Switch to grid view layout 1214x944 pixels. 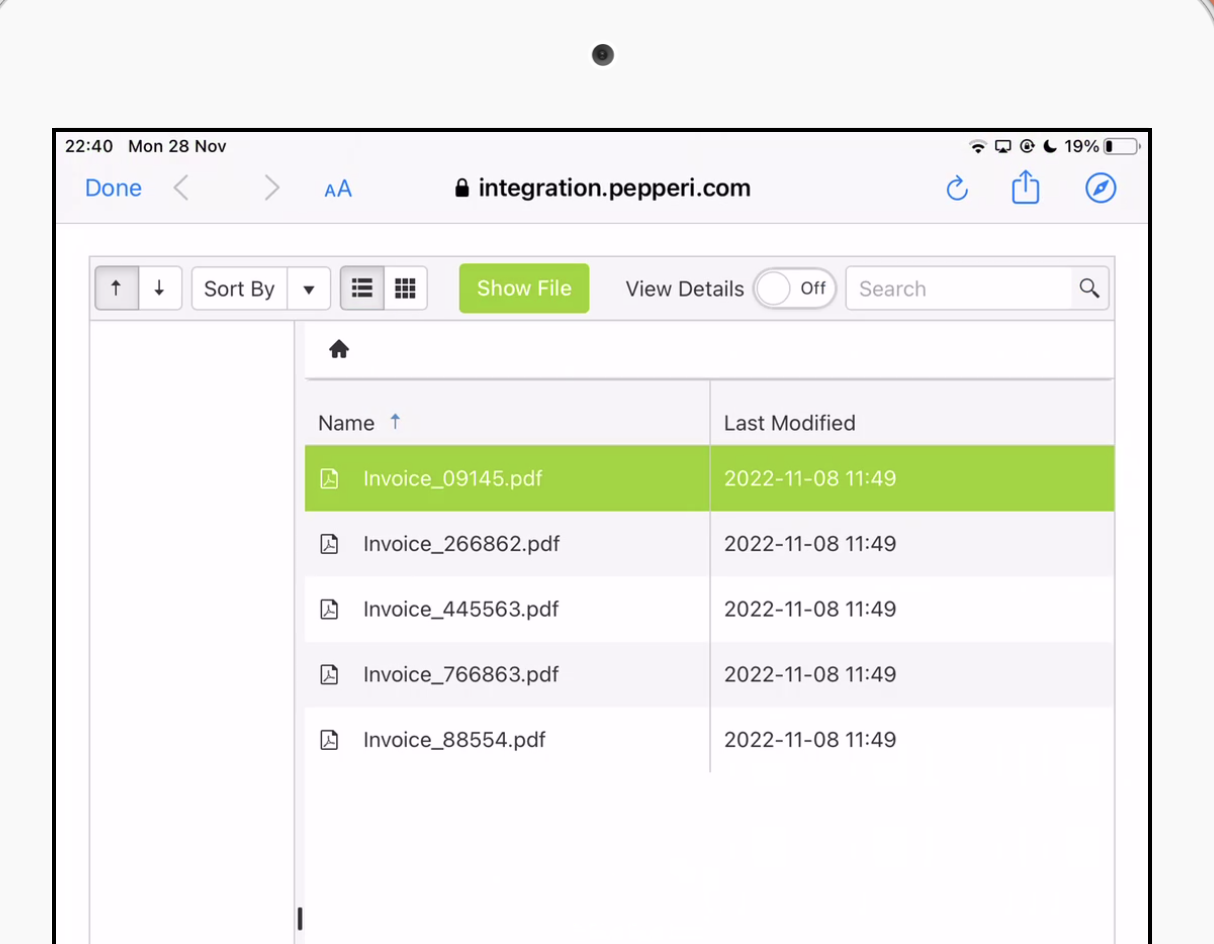[405, 289]
